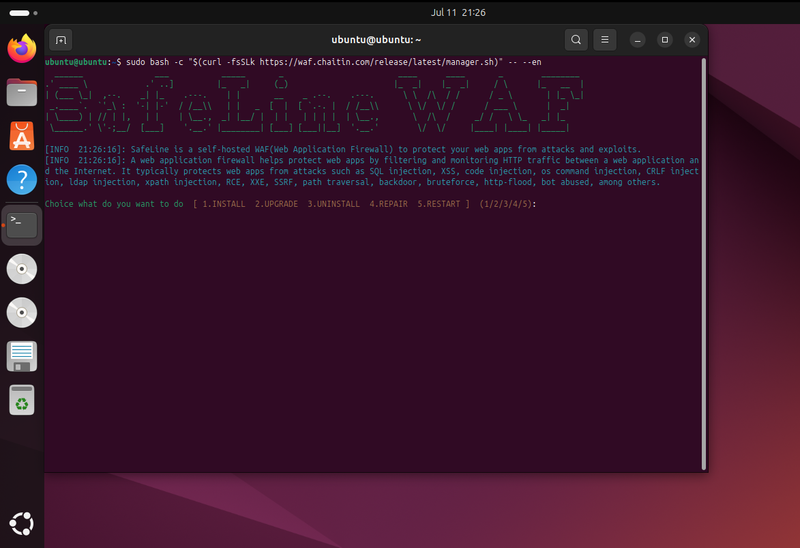This screenshot has width=800, height=548.
Task: Click the terminal vertical scrollbar
Action: point(704,264)
